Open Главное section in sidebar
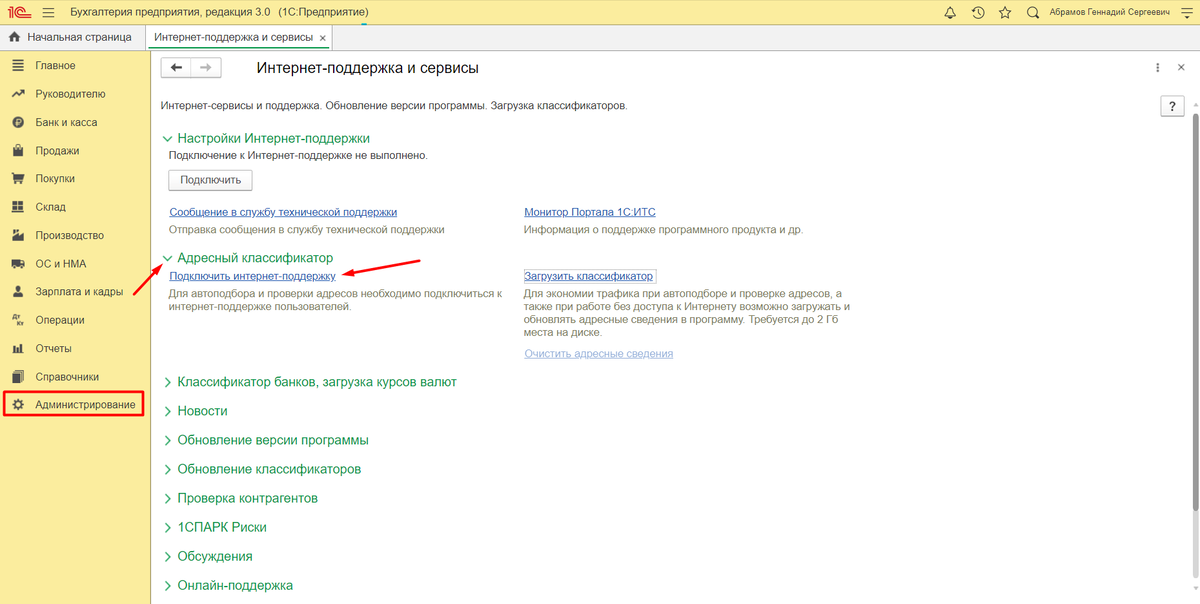Viewport: 1200px width, 604px height. (55, 66)
